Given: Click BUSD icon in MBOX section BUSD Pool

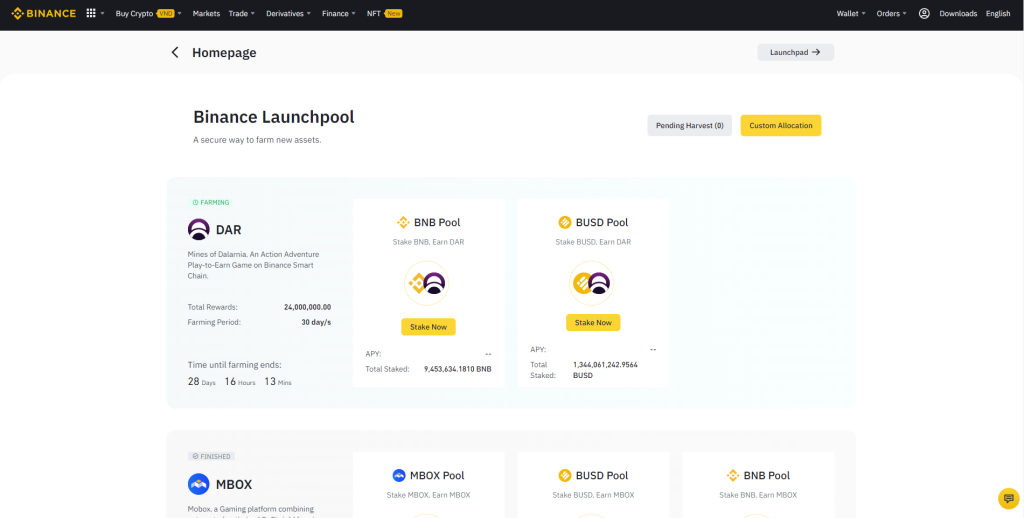Looking at the screenshot, I should point(565,475).
